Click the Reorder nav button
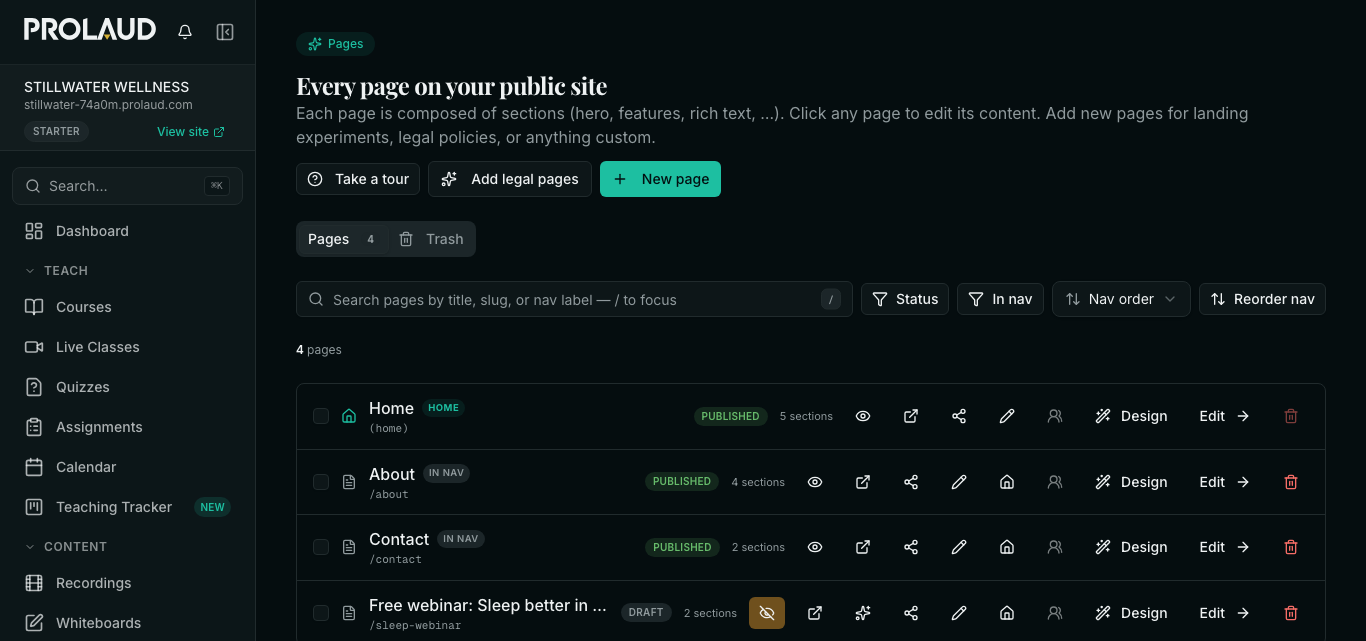The image size is (1366, 641). pos(1262,299)
